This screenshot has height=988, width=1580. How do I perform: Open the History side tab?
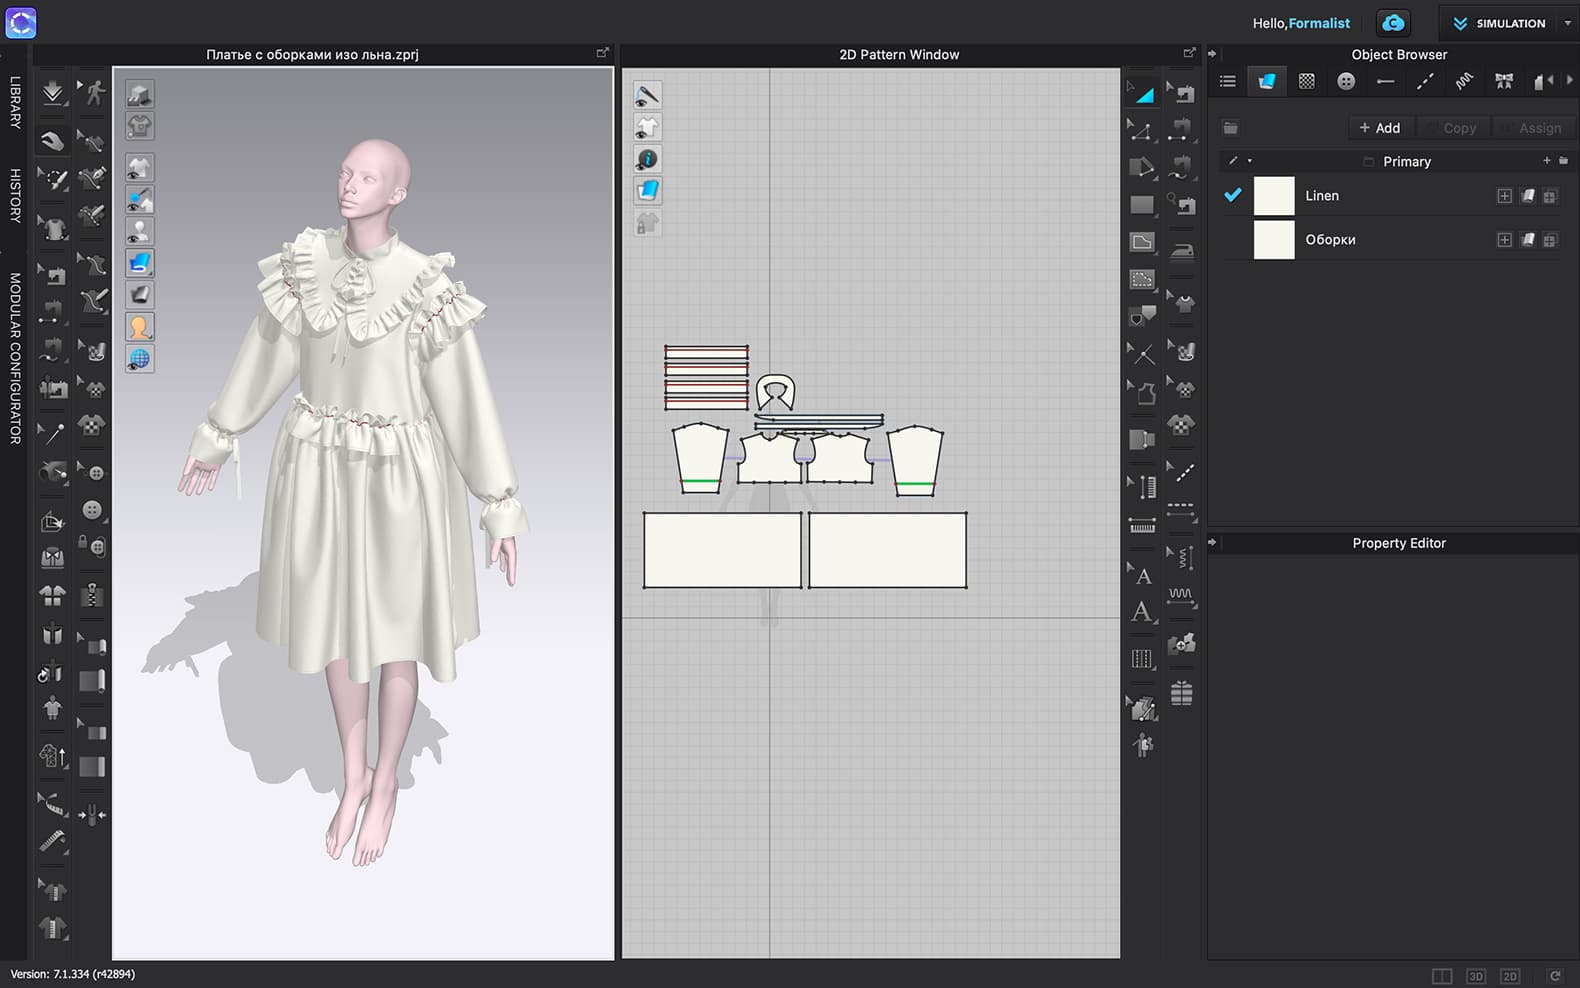15,195
